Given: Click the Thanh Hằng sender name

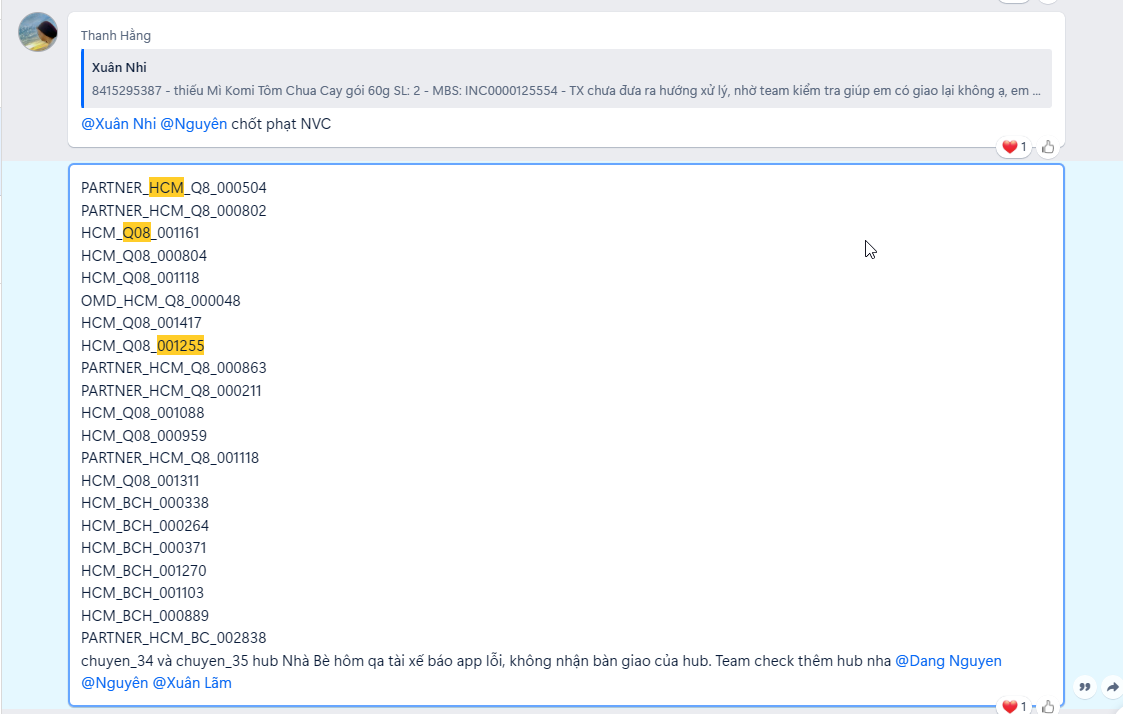Looking at the screenshot, I should pyautogui.click(x=116, y=35).
